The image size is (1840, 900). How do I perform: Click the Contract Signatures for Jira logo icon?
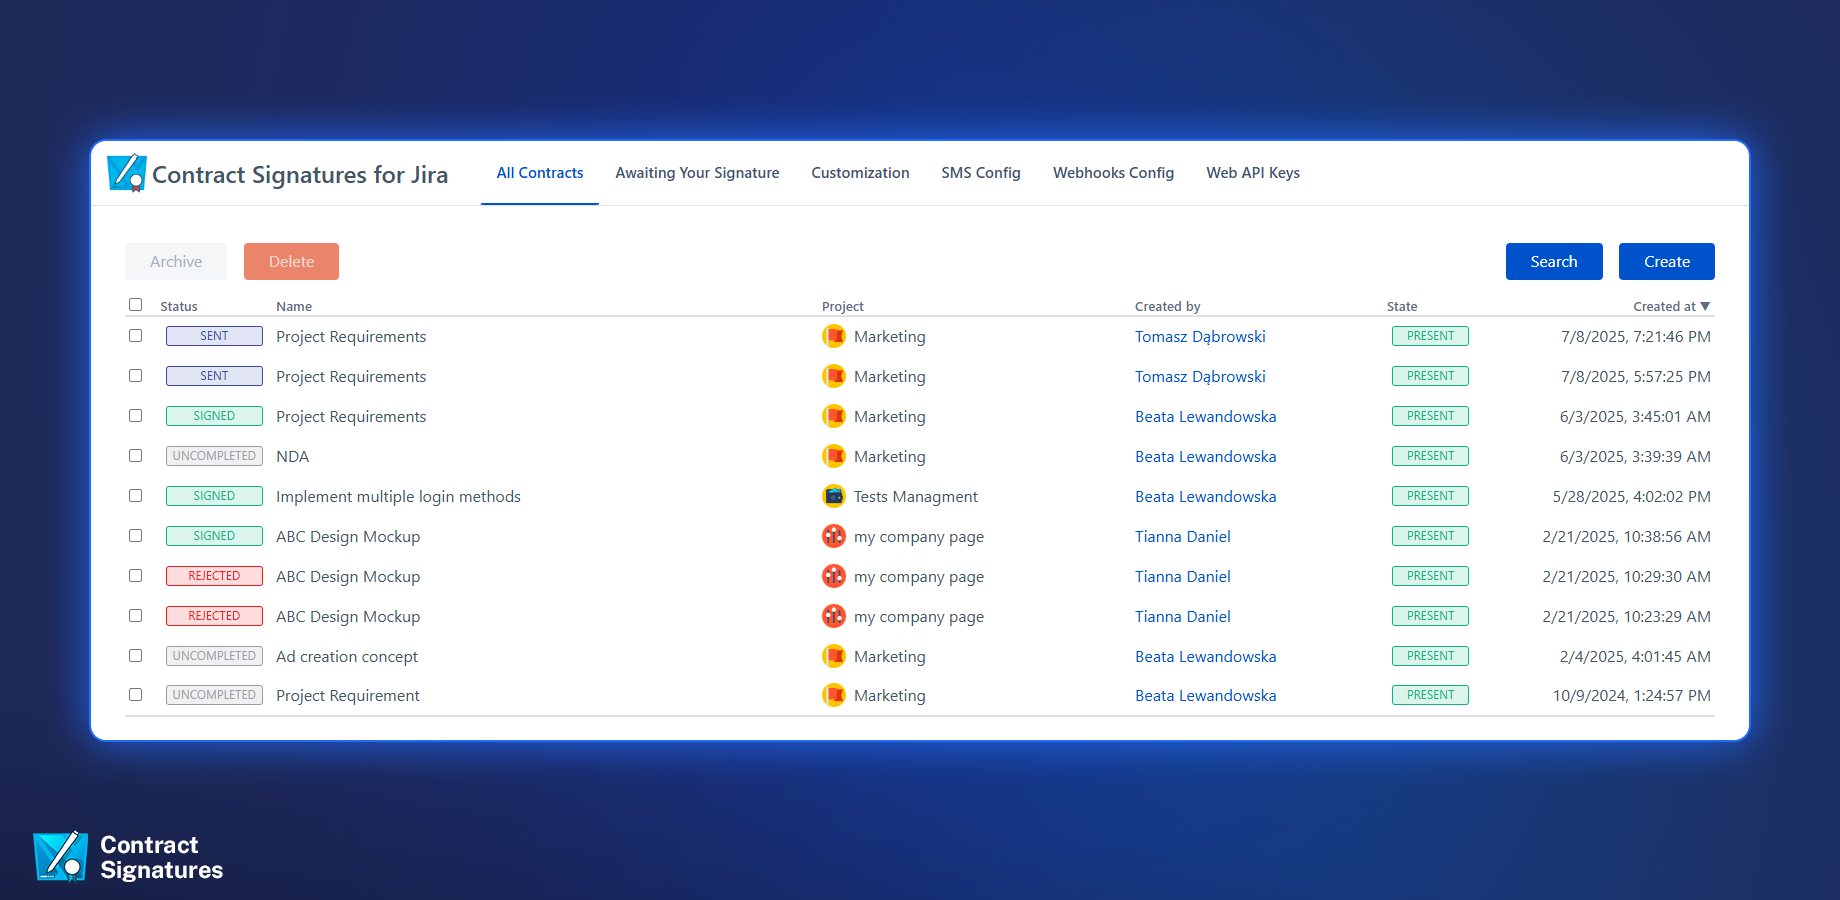(127, 173)
